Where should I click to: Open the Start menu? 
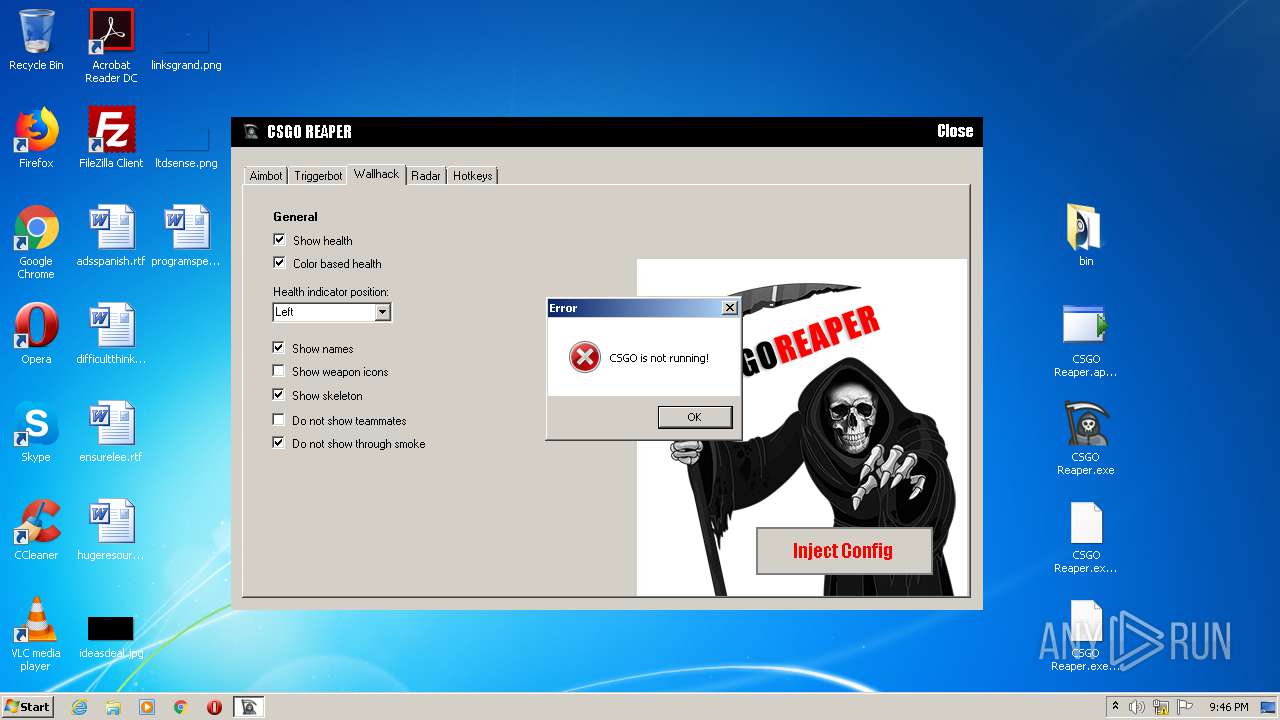click(x=28, y=707)
